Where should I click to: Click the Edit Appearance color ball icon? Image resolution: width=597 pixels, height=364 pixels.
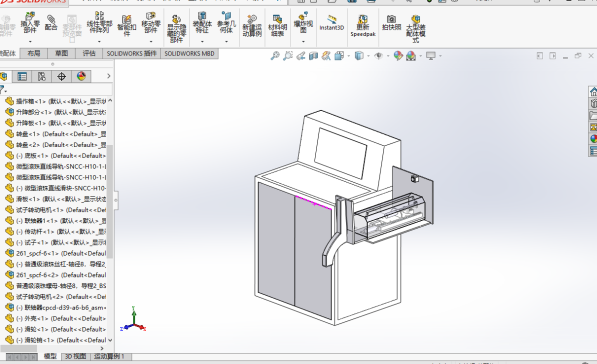point(398,56)
